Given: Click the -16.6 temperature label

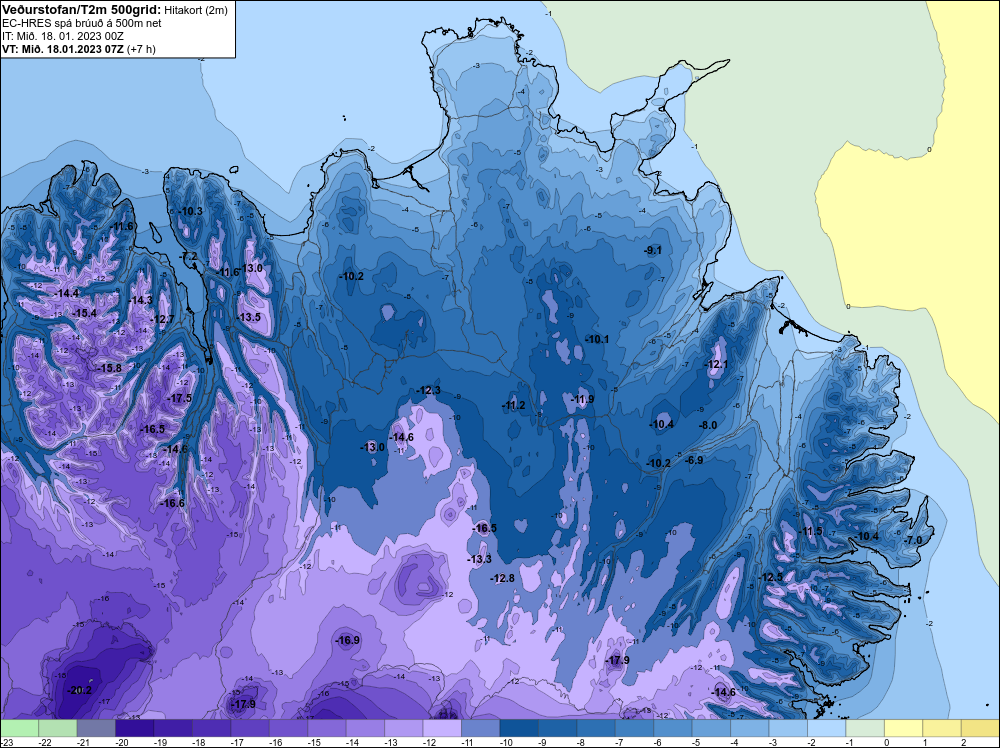Looking at the screenshot, I should pos(172,504).
